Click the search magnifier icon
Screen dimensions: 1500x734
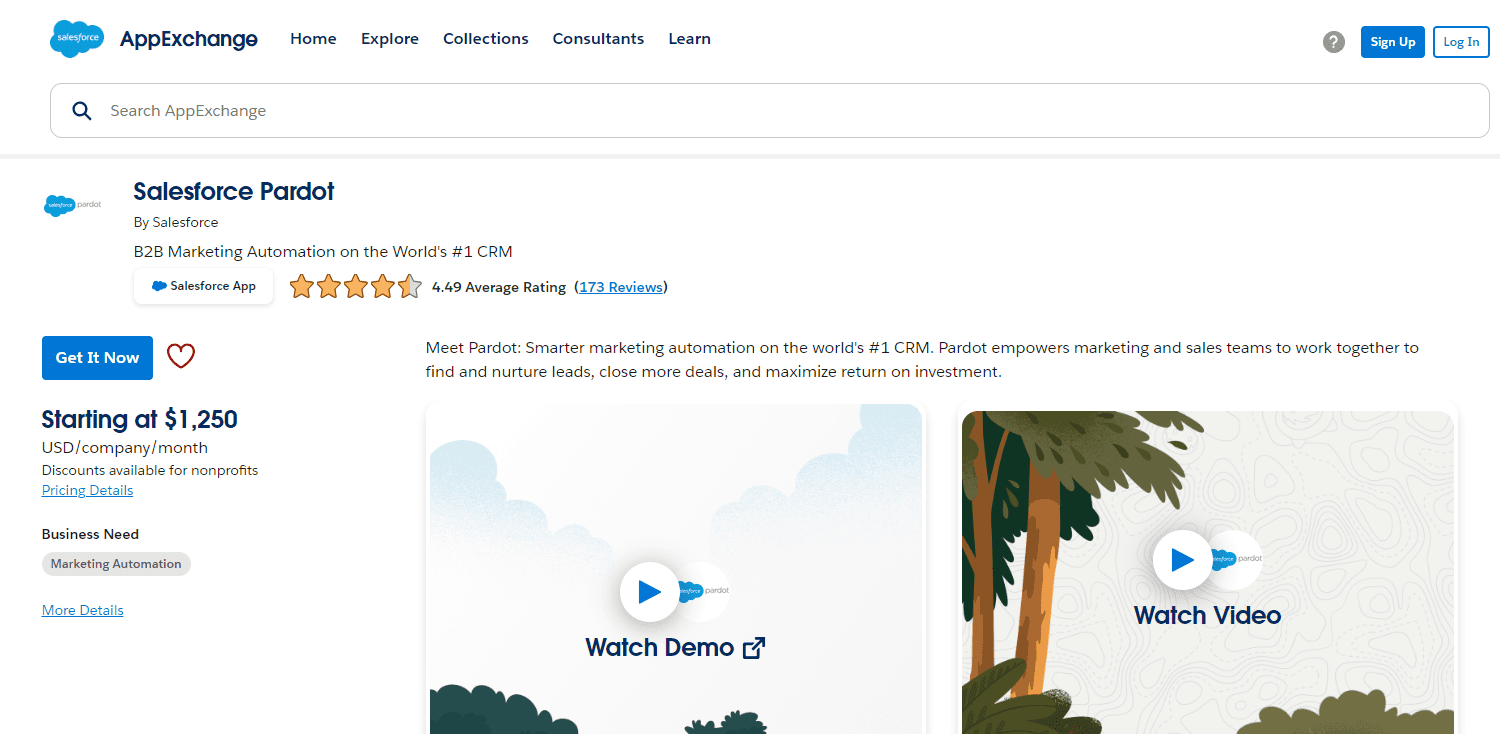coord(82,111)
